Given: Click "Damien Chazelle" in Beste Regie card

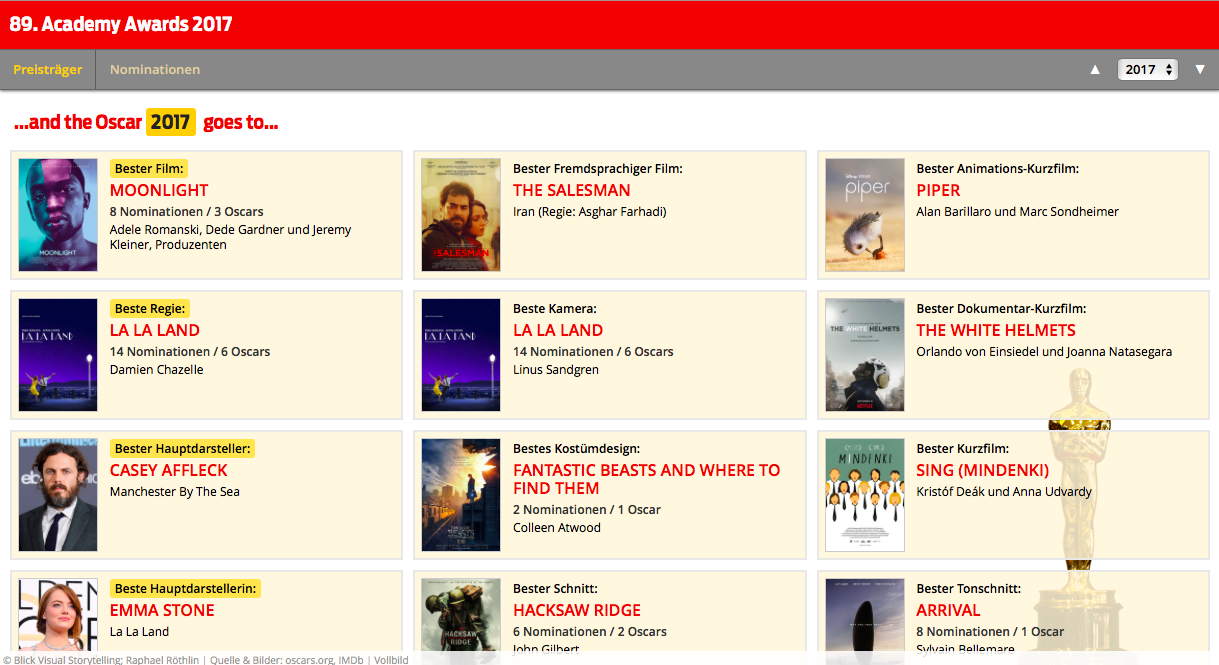Looking at the screenshot, I should coord(157,370).
